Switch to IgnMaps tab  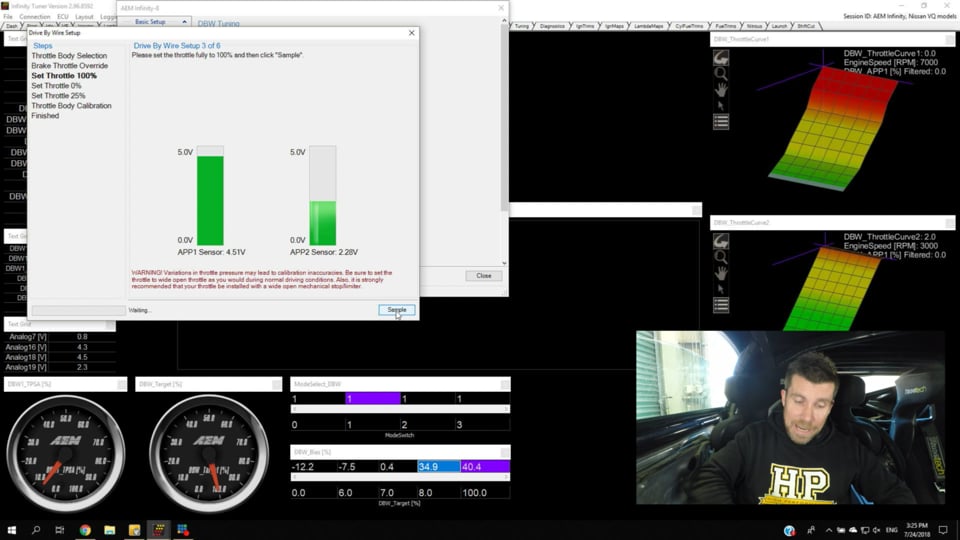[x=614, y=26]
